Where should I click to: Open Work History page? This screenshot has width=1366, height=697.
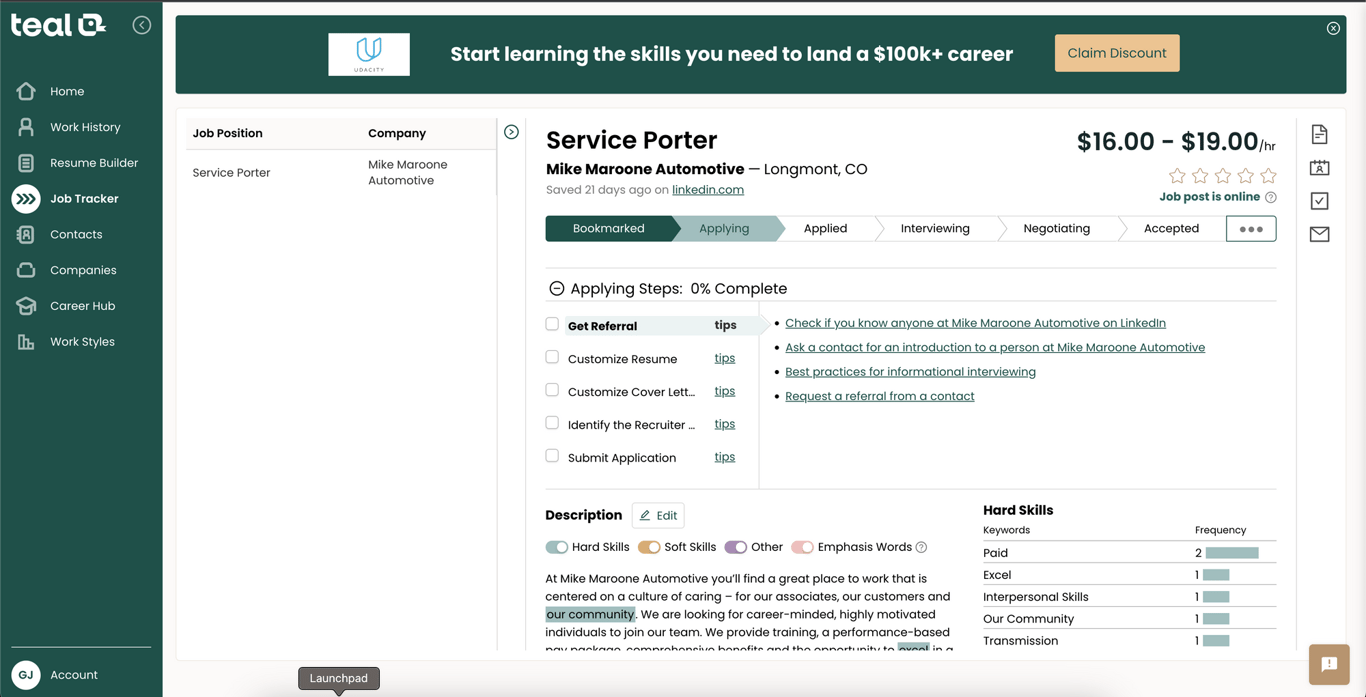85,127
